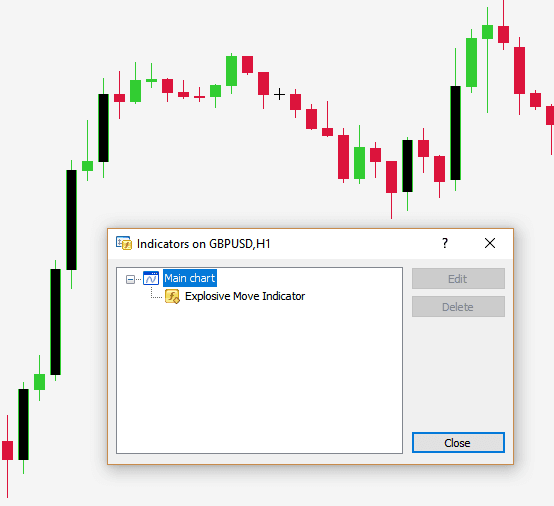The width and height of the screenshot is (554, 506).
Task: Open help with the question mark button
Action: [445, 243]
